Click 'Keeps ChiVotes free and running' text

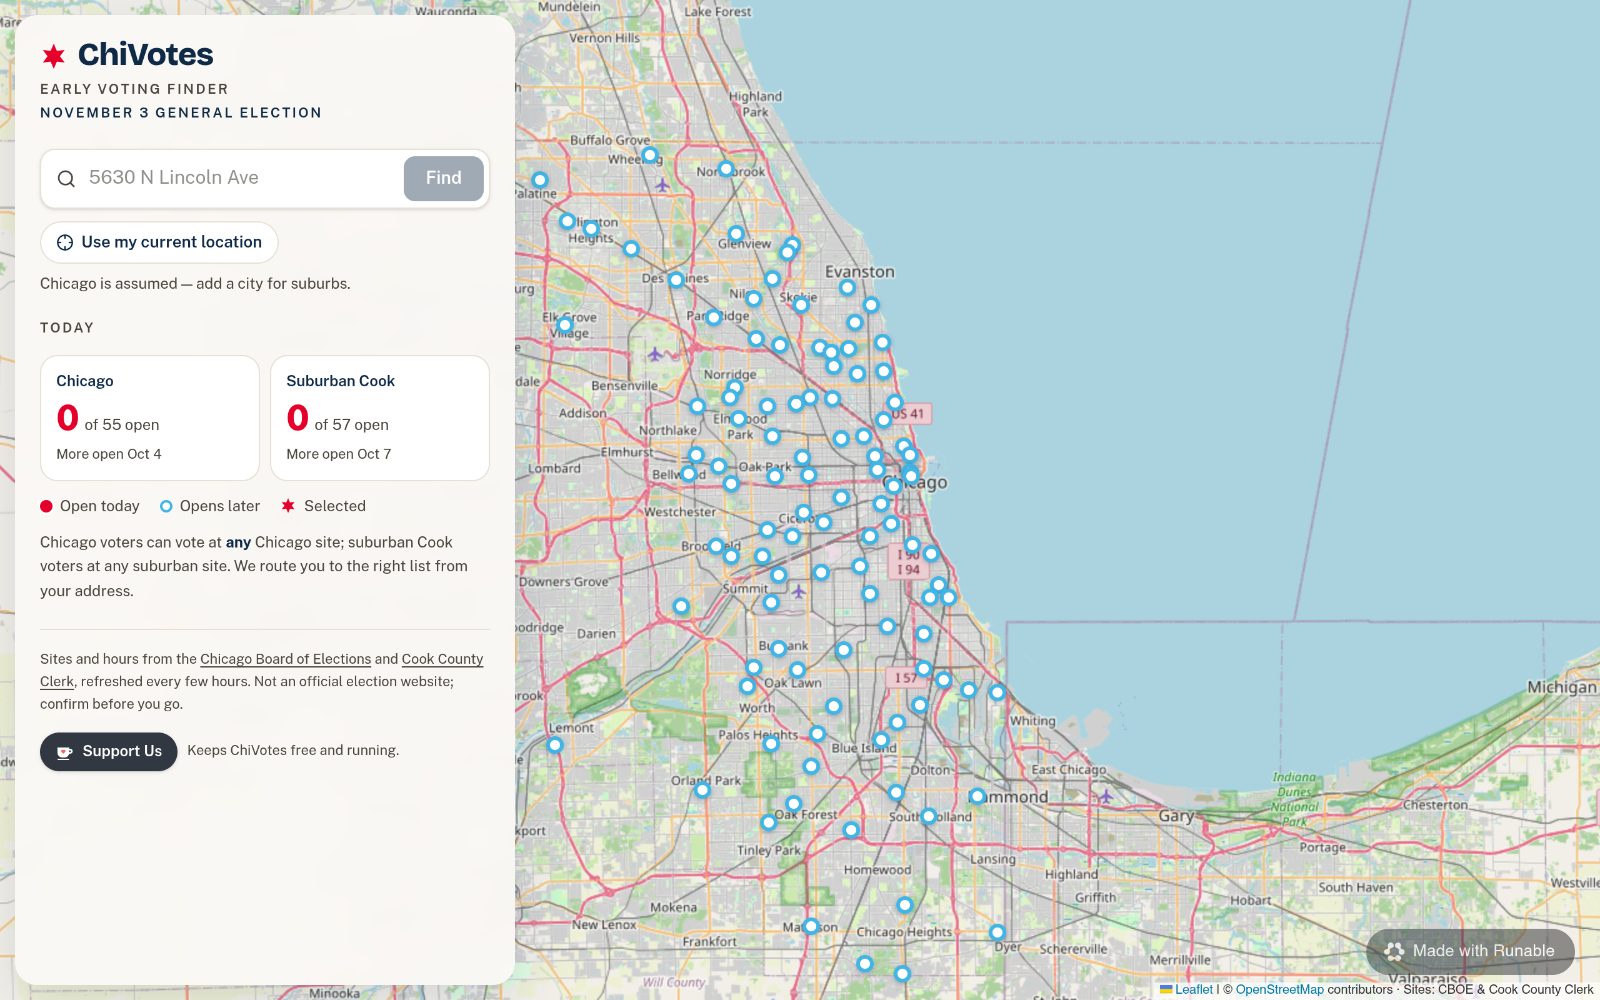293,750
